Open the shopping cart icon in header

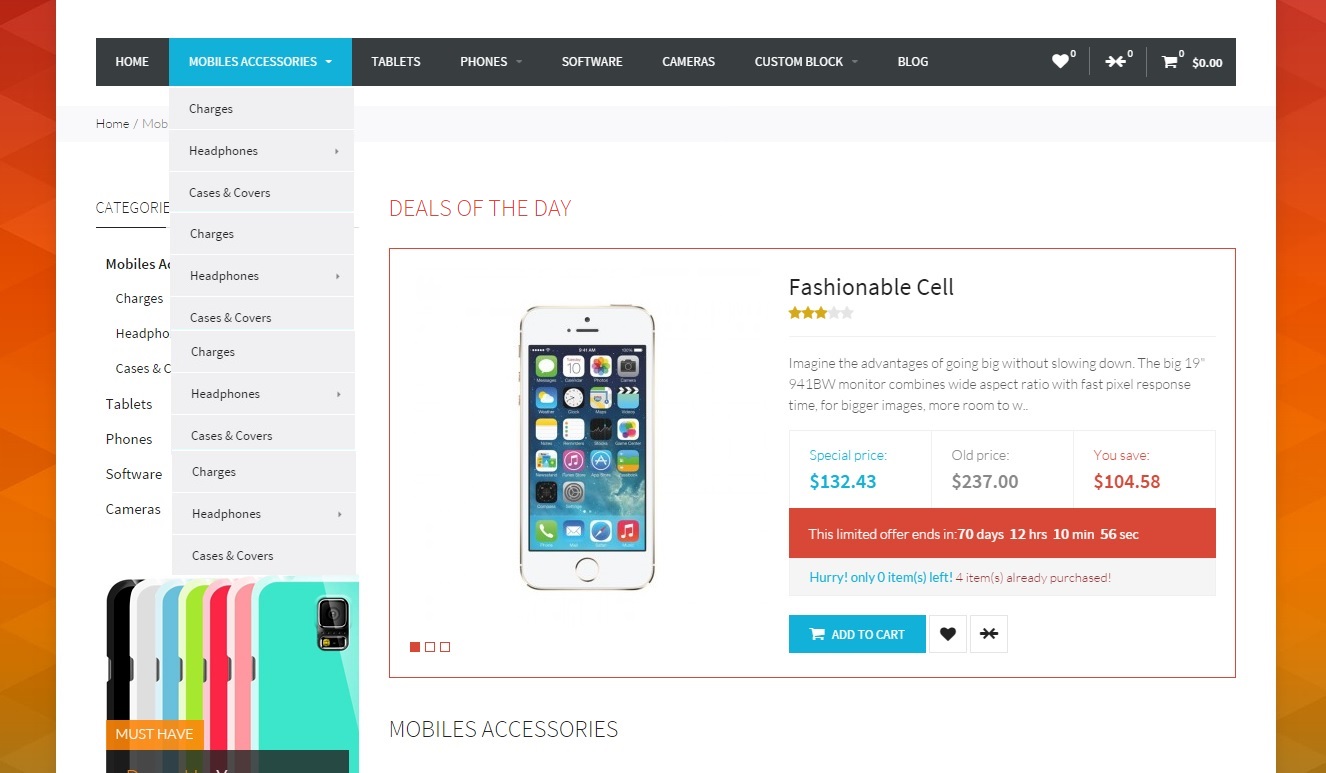click(x=1169, y=62)
